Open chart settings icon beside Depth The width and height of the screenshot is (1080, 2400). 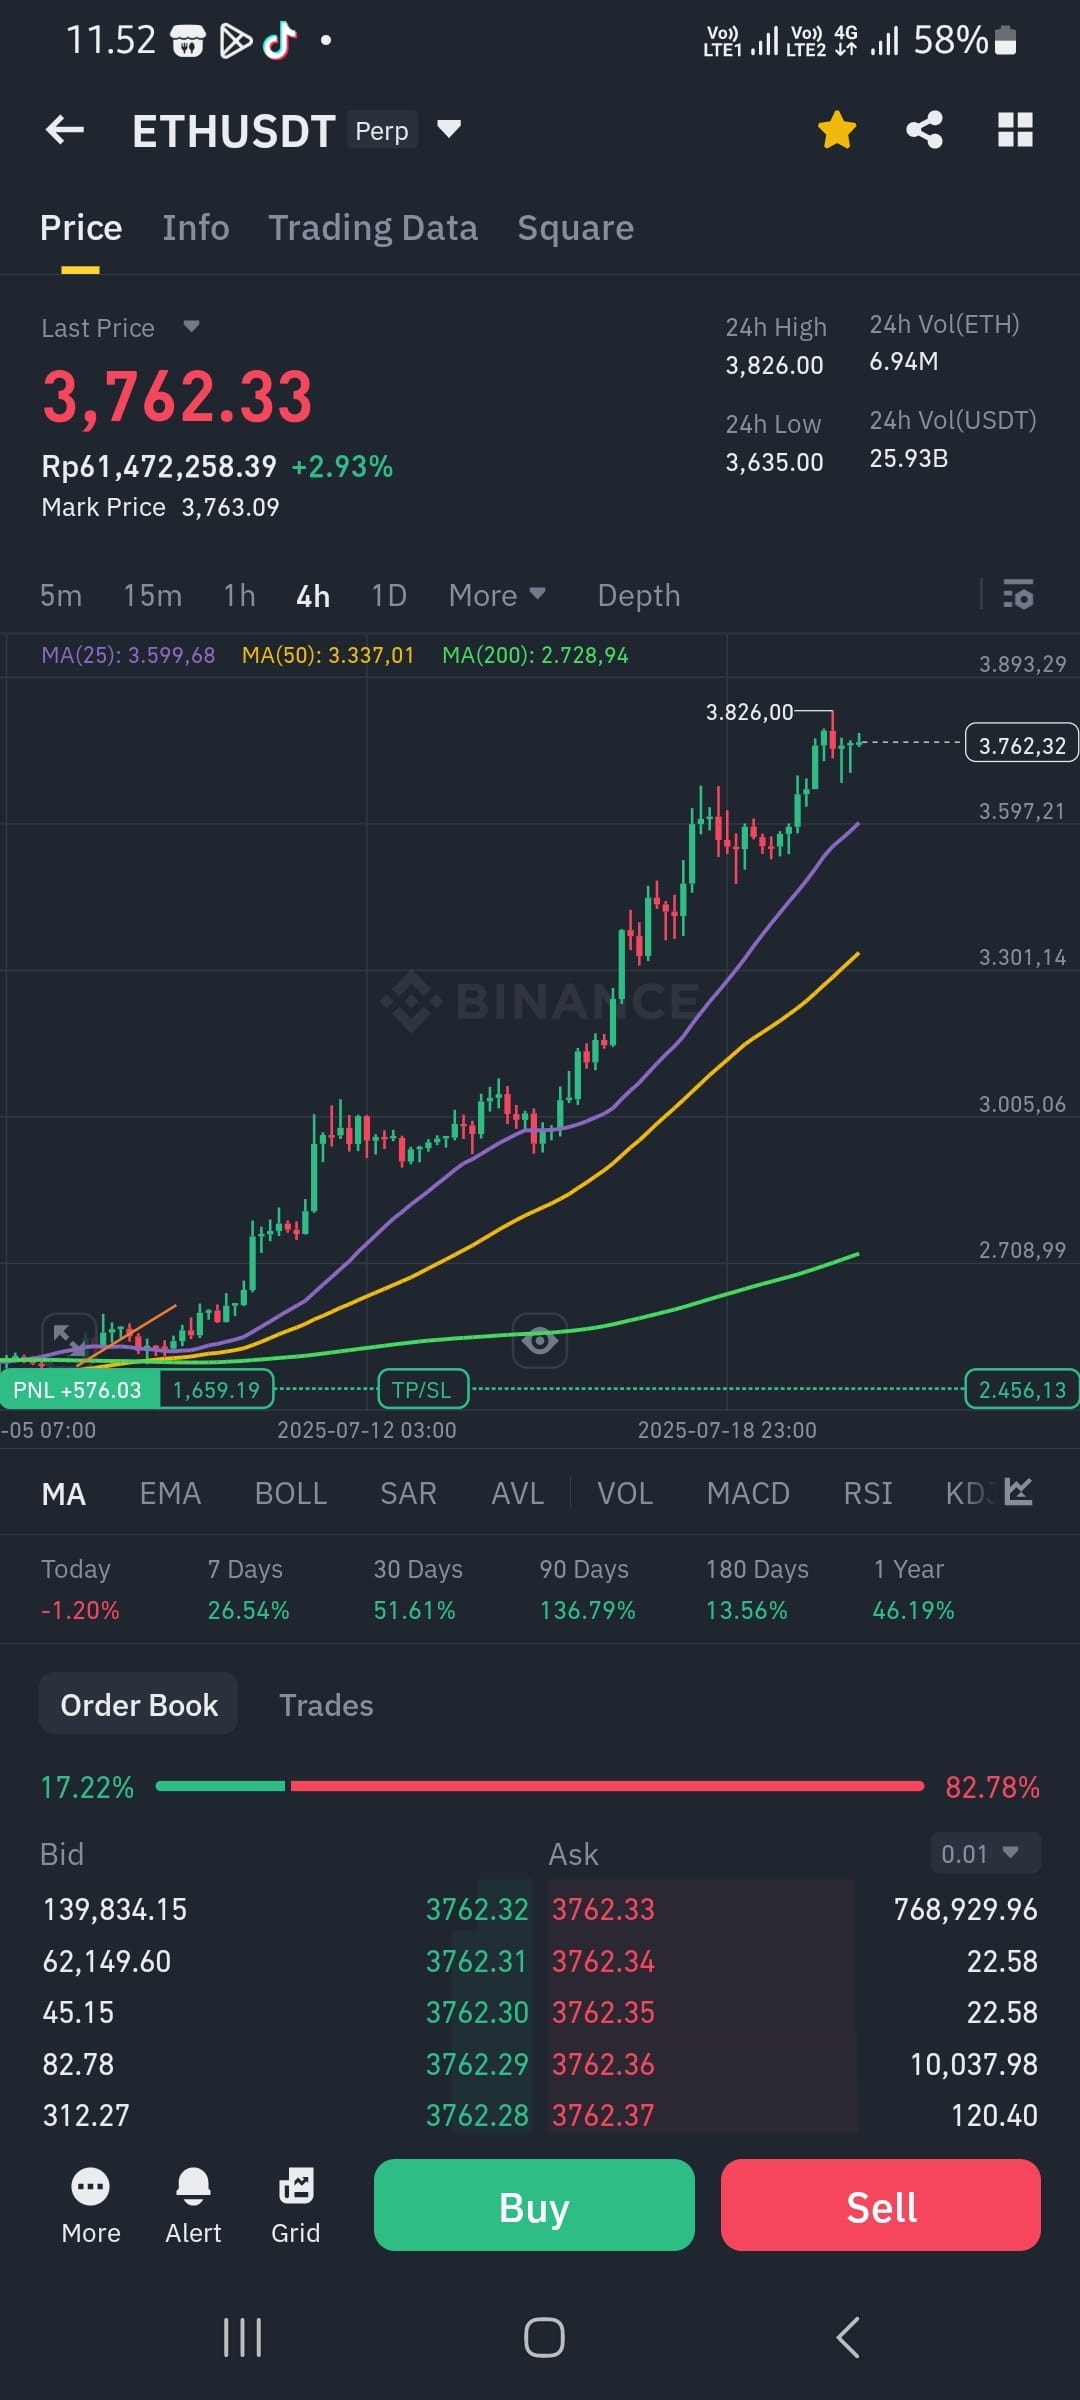coord(1018,595)
